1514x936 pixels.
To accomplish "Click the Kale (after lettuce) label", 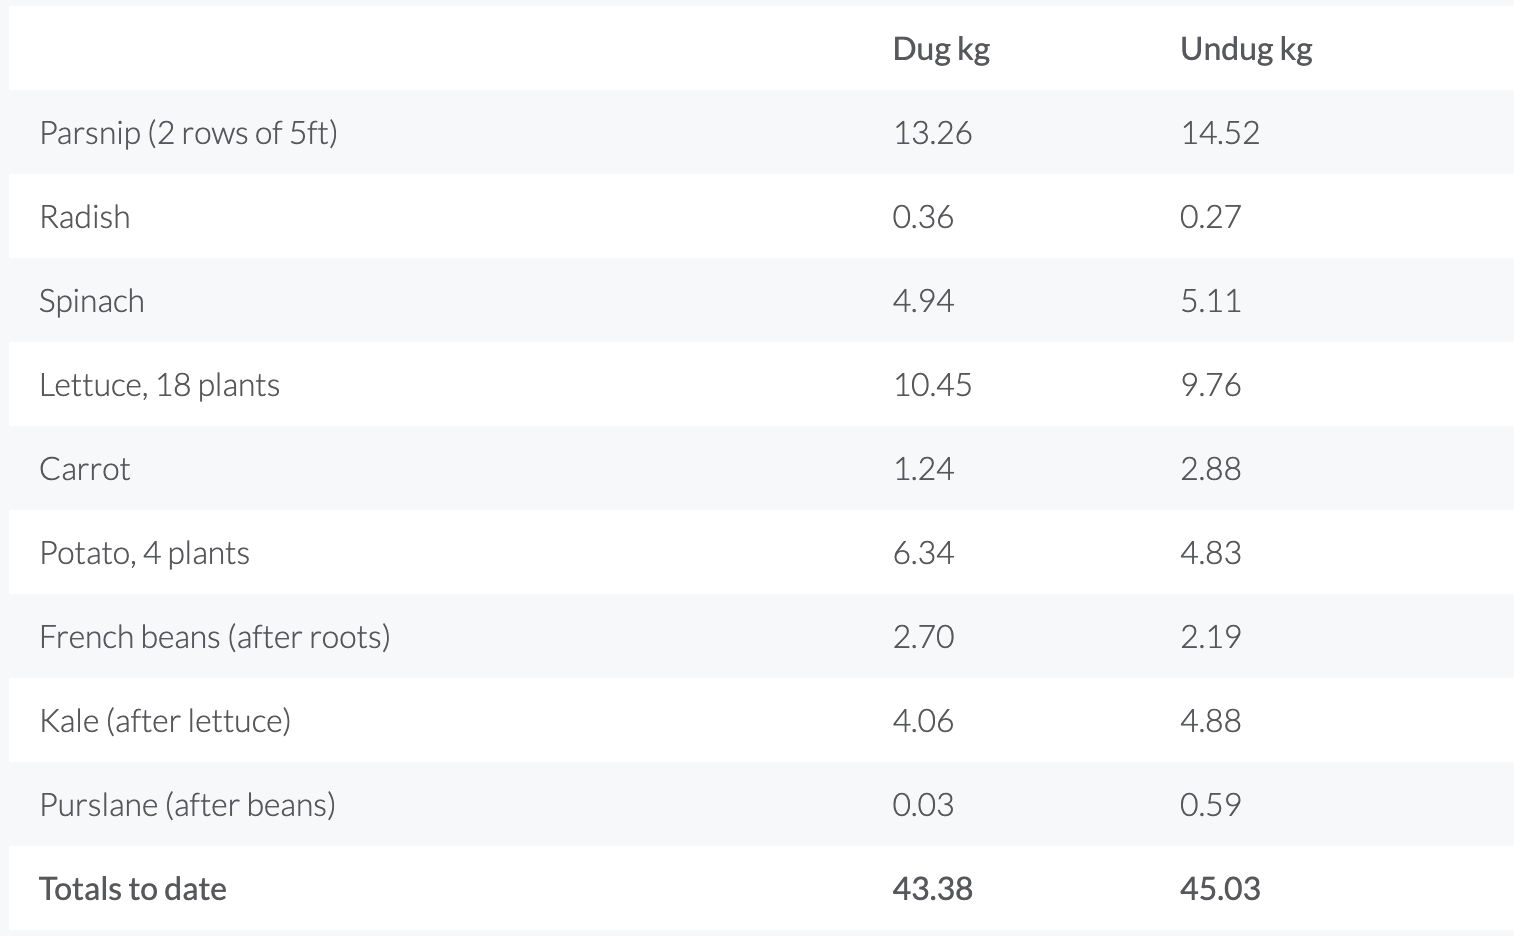I will [x=165, y=721].
